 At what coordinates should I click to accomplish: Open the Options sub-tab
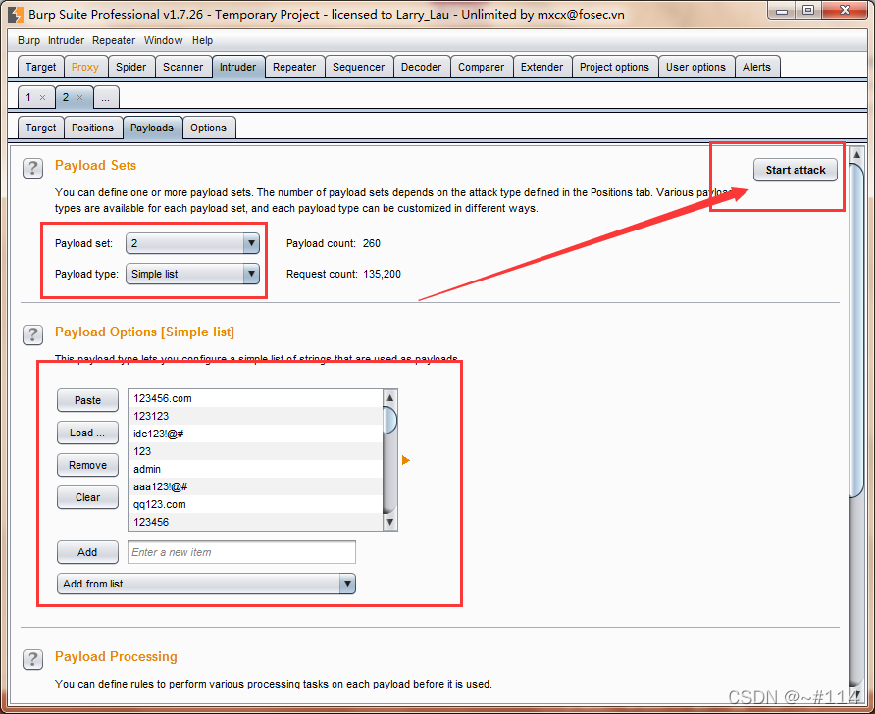click(x=208, y=128)
